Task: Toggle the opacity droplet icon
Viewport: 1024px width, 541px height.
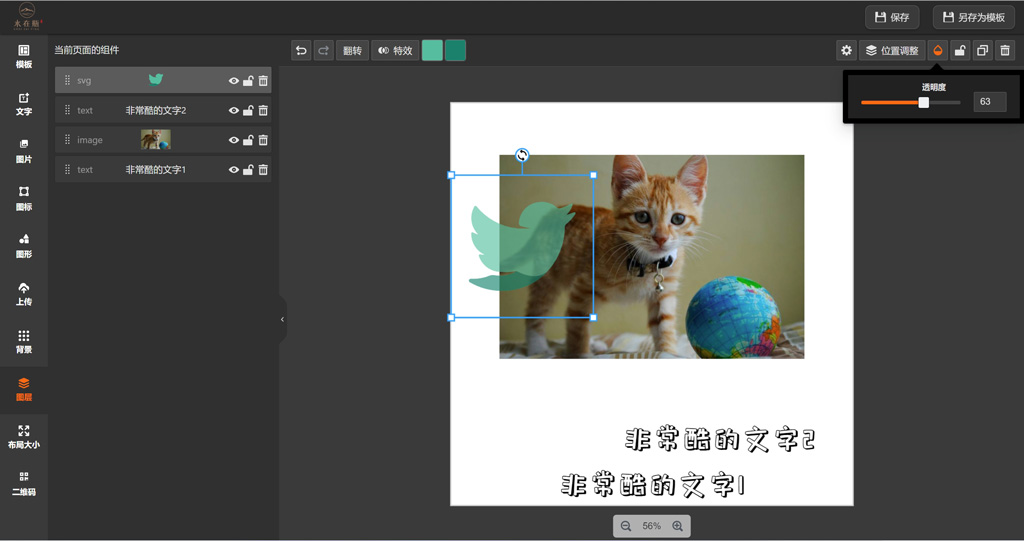Action: coord(938,50)
